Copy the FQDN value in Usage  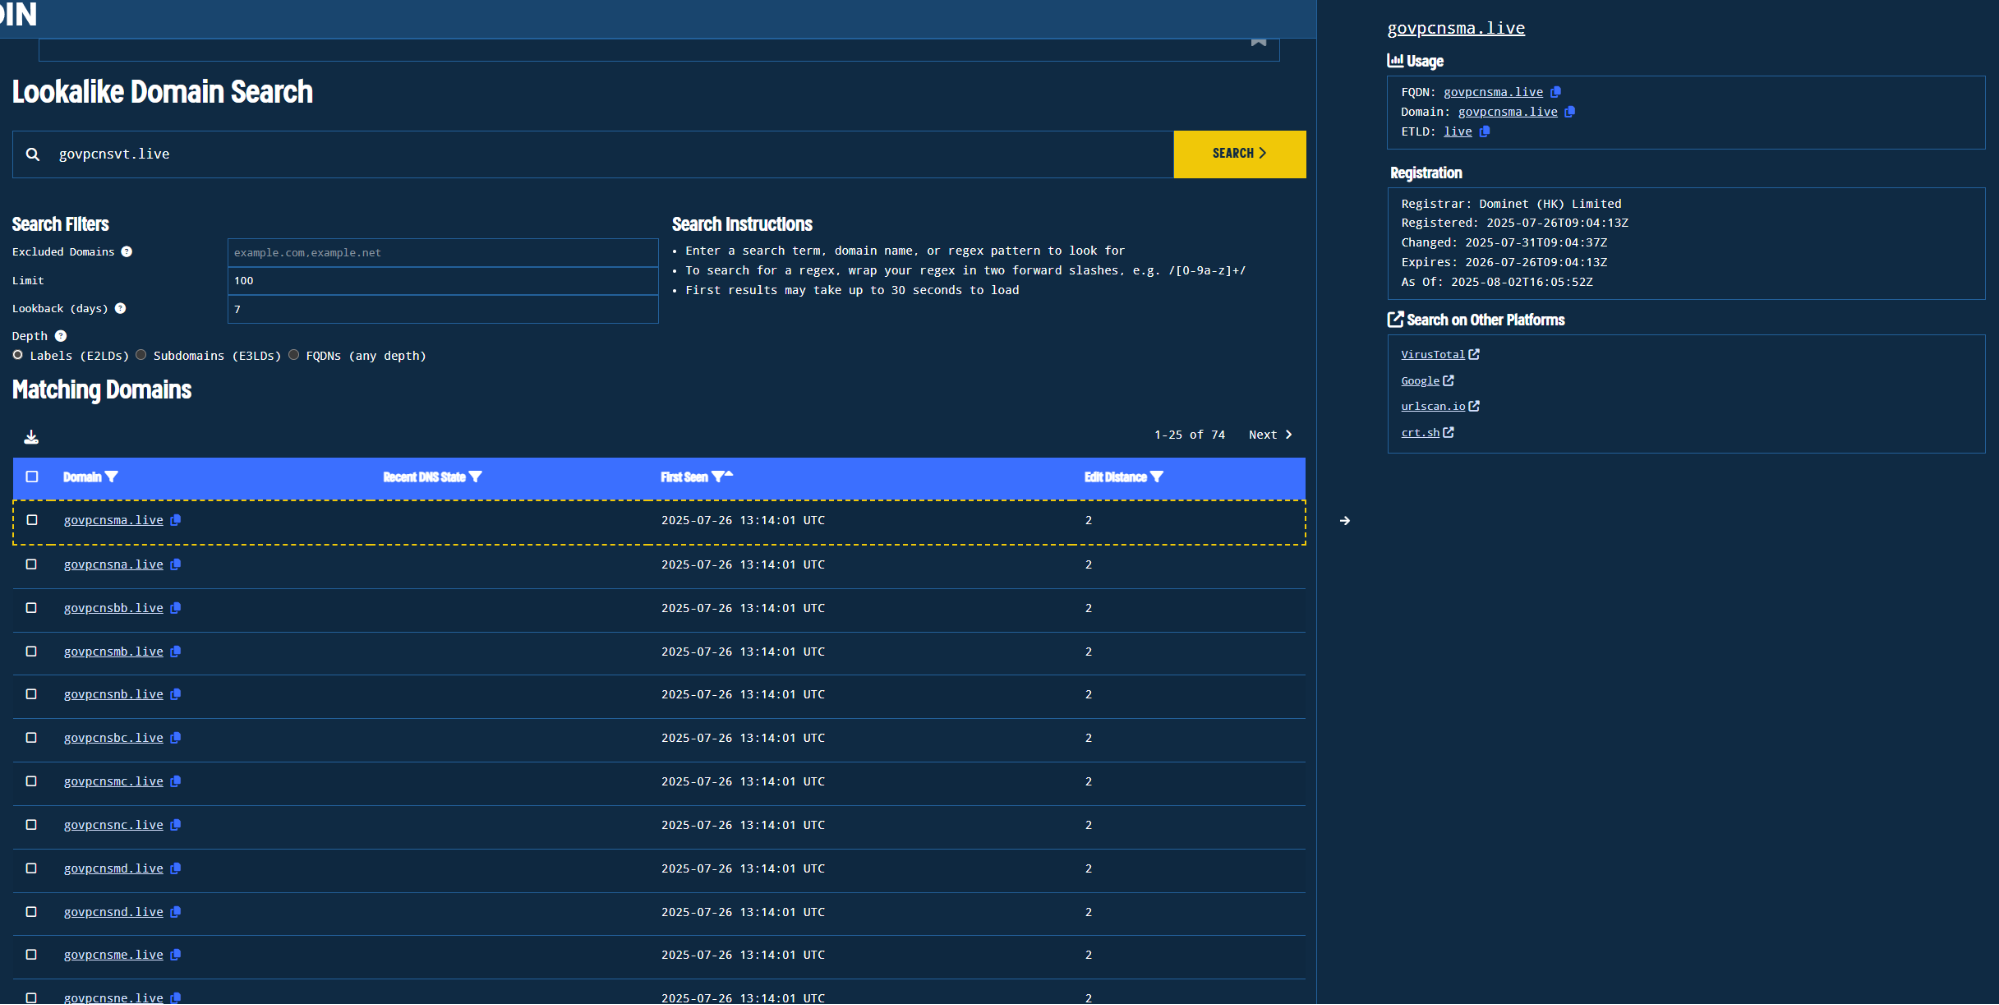click(1556, 92)
